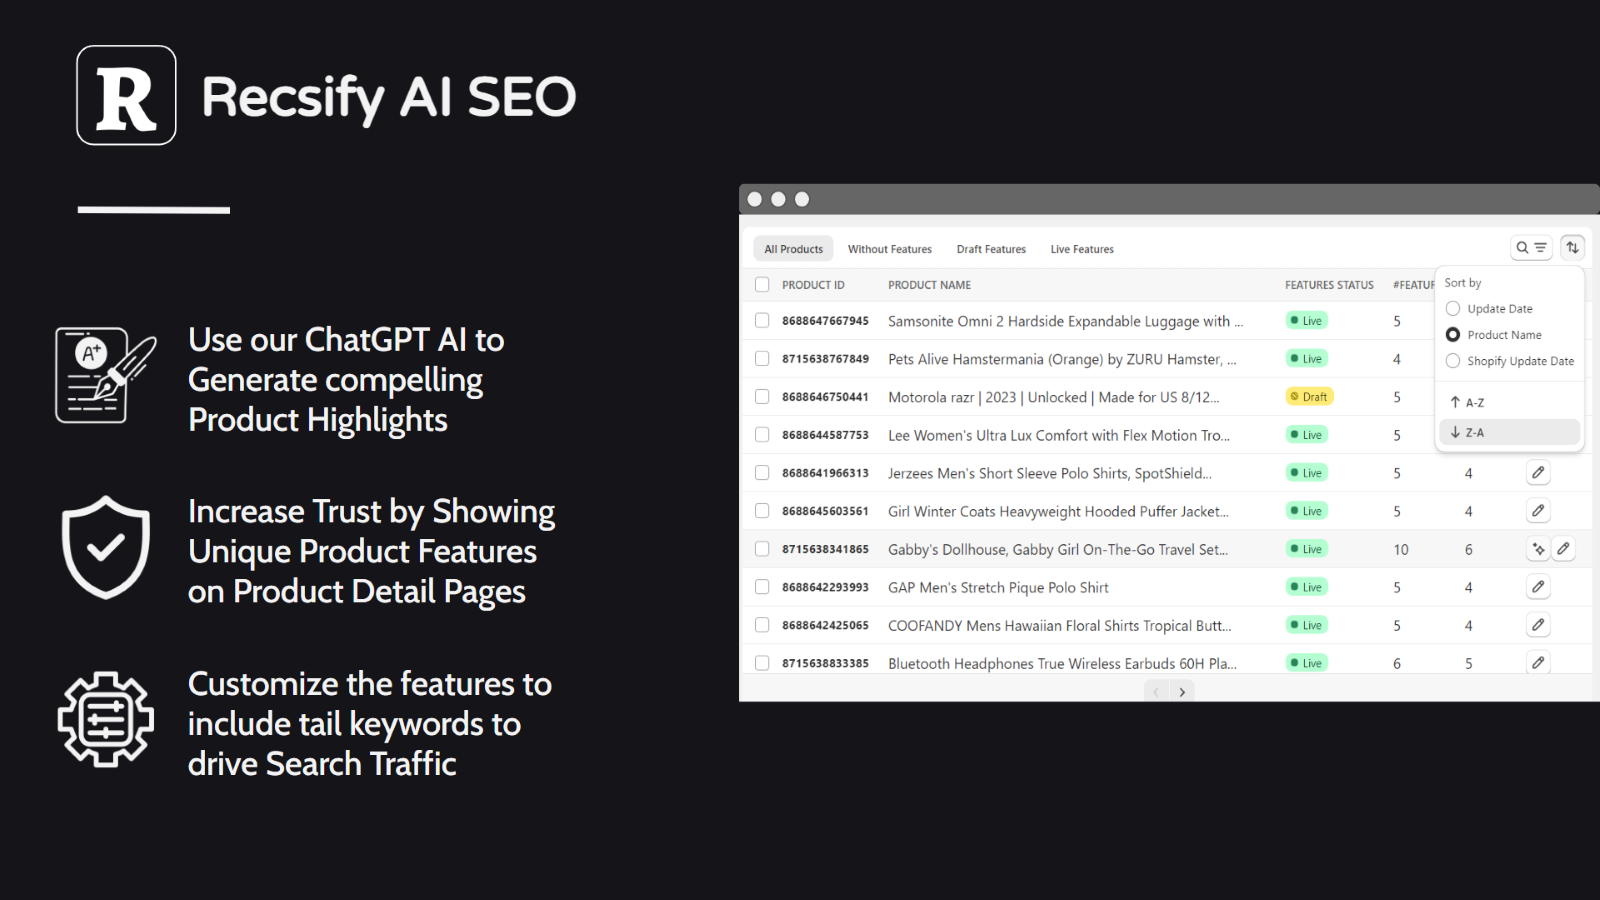The height and width of the screenshot is (900, 1600).
Task: Click the PRODUCT NAME column header
Action: point(929,285)
